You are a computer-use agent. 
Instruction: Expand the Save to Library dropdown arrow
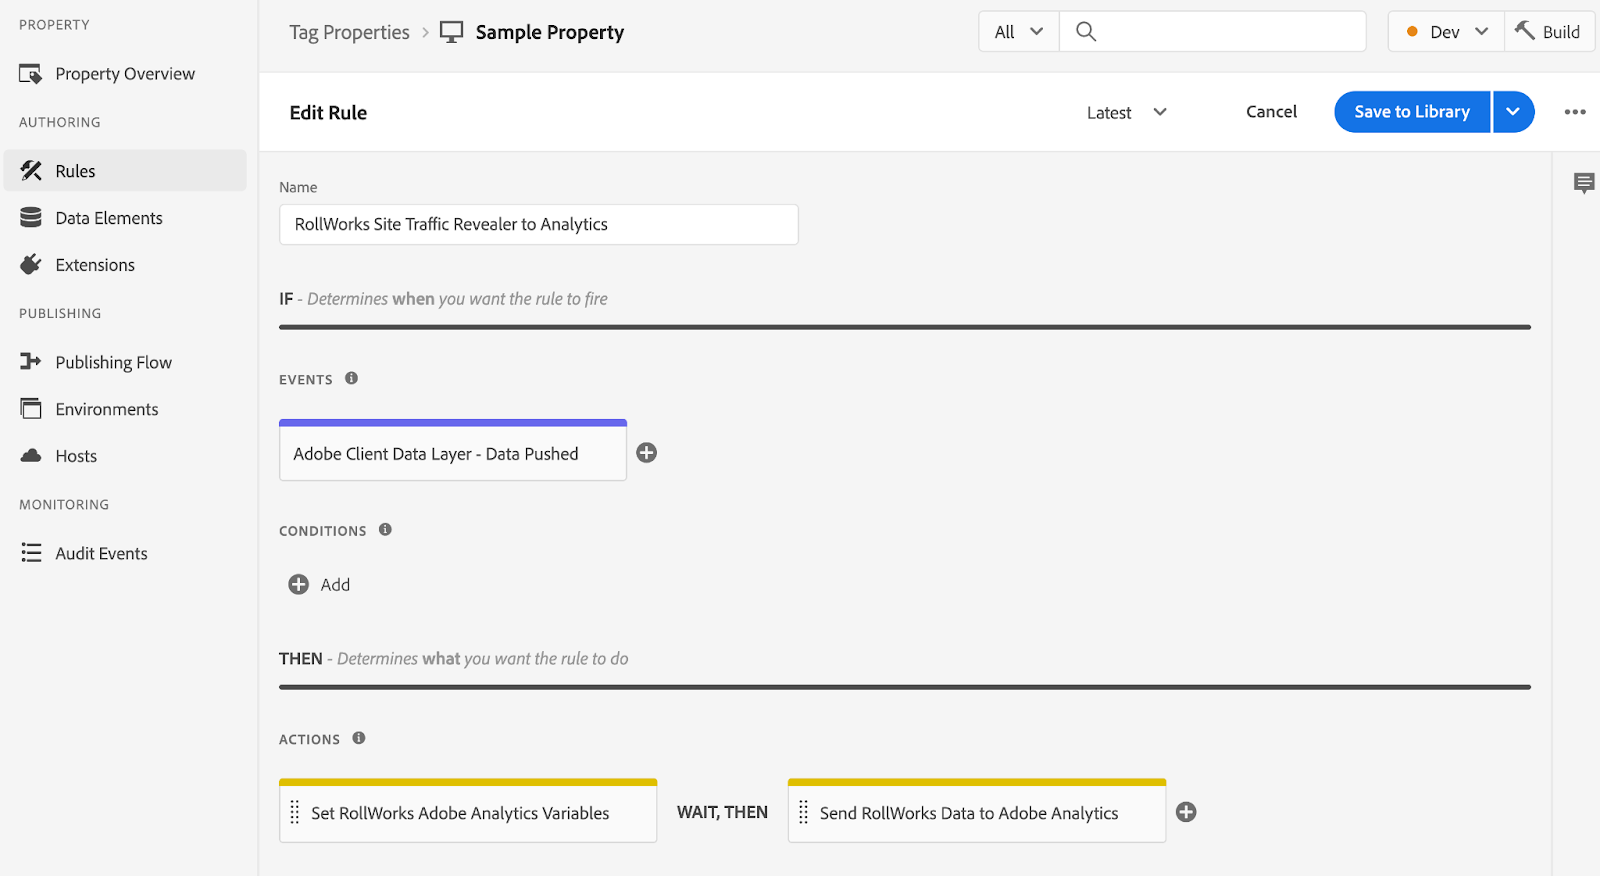coord(1513,112)
